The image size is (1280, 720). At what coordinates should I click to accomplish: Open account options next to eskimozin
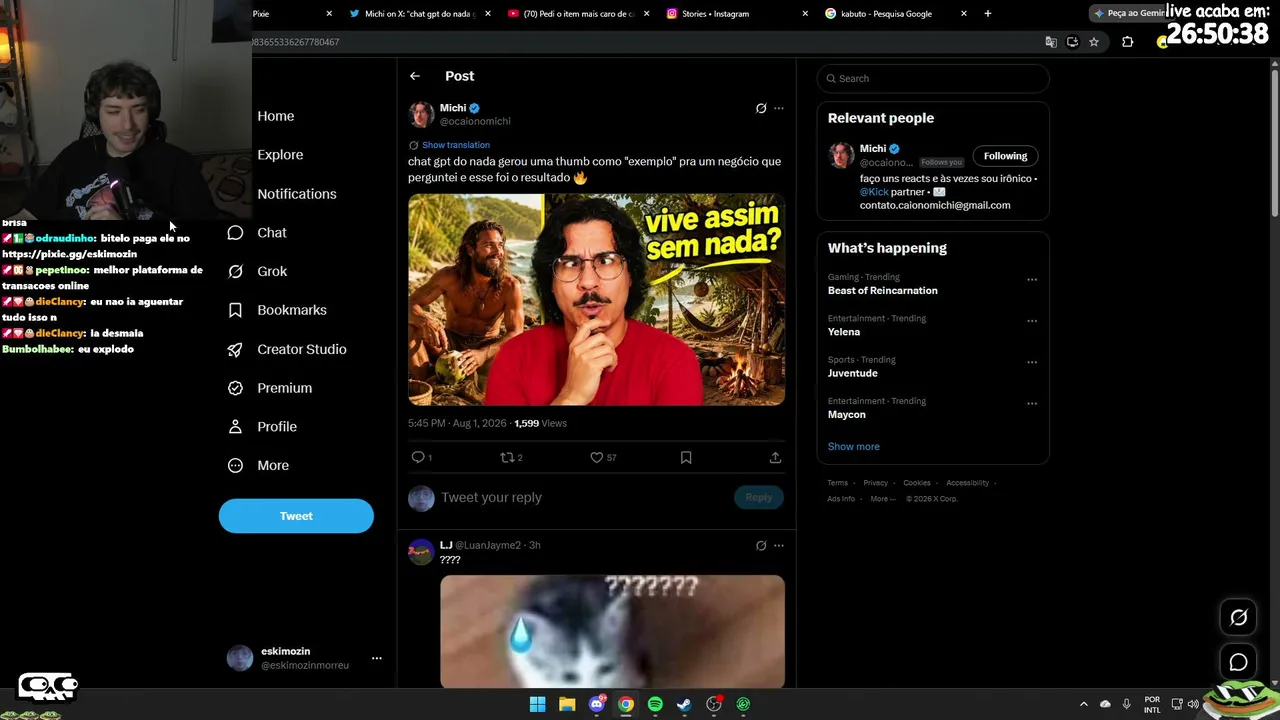(x=377, y=658)
